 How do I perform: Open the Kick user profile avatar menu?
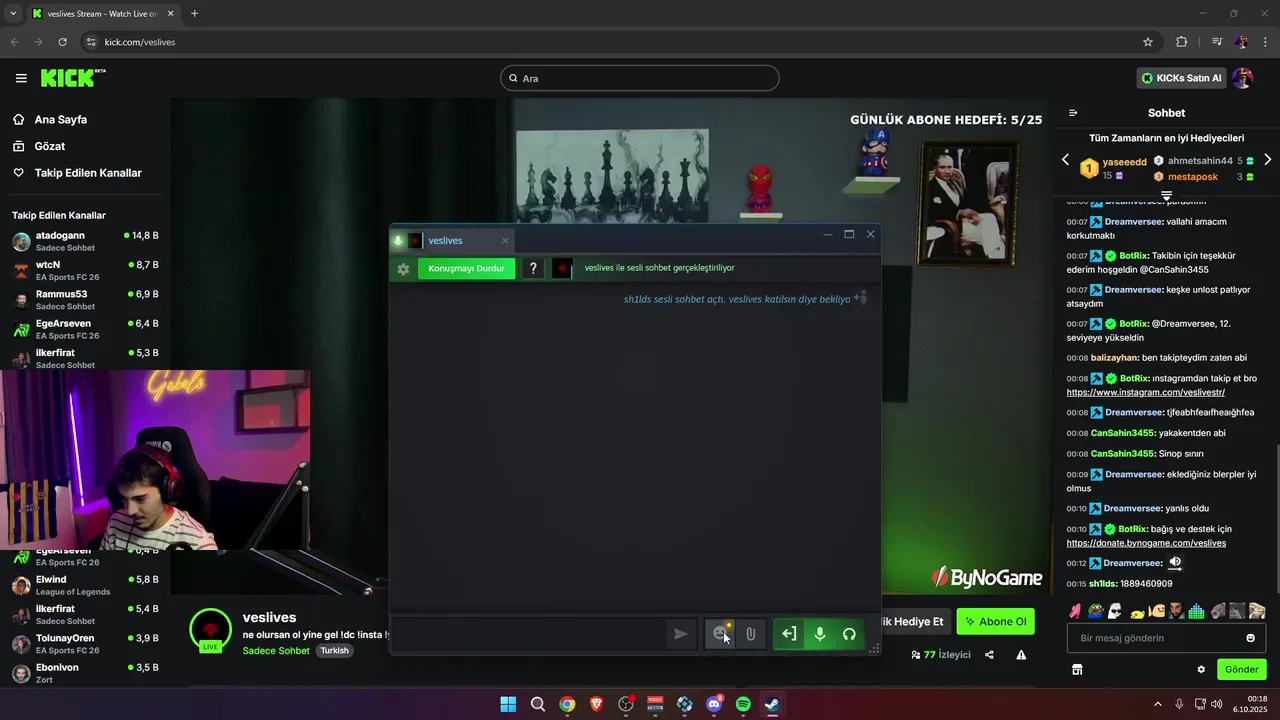pyautogui.click(x=1243, y=78)
